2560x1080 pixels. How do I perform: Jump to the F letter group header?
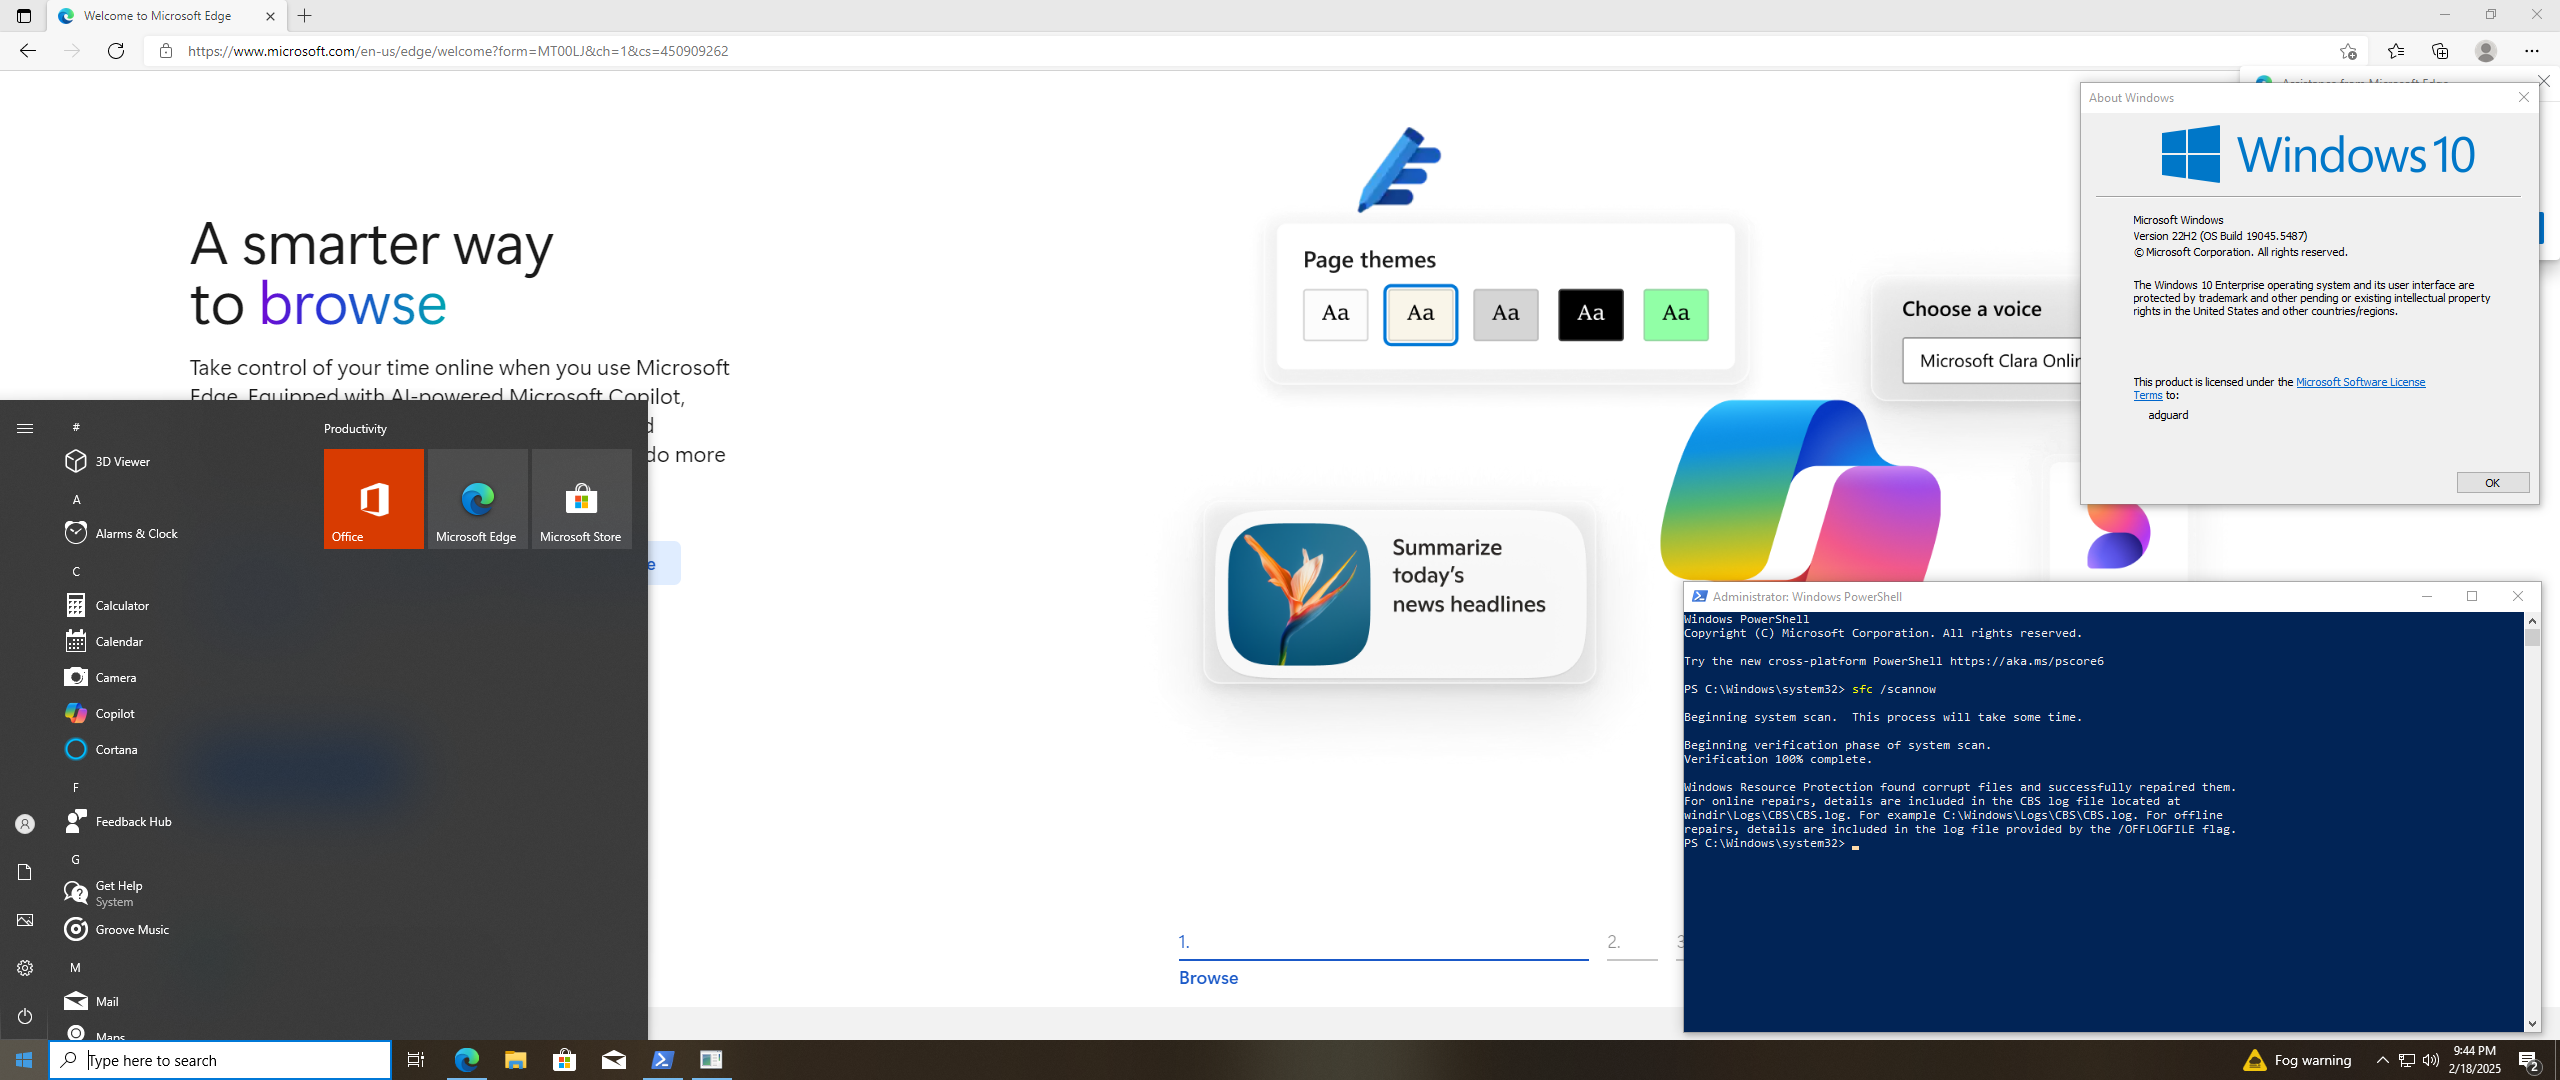click(x=76, y=787)
